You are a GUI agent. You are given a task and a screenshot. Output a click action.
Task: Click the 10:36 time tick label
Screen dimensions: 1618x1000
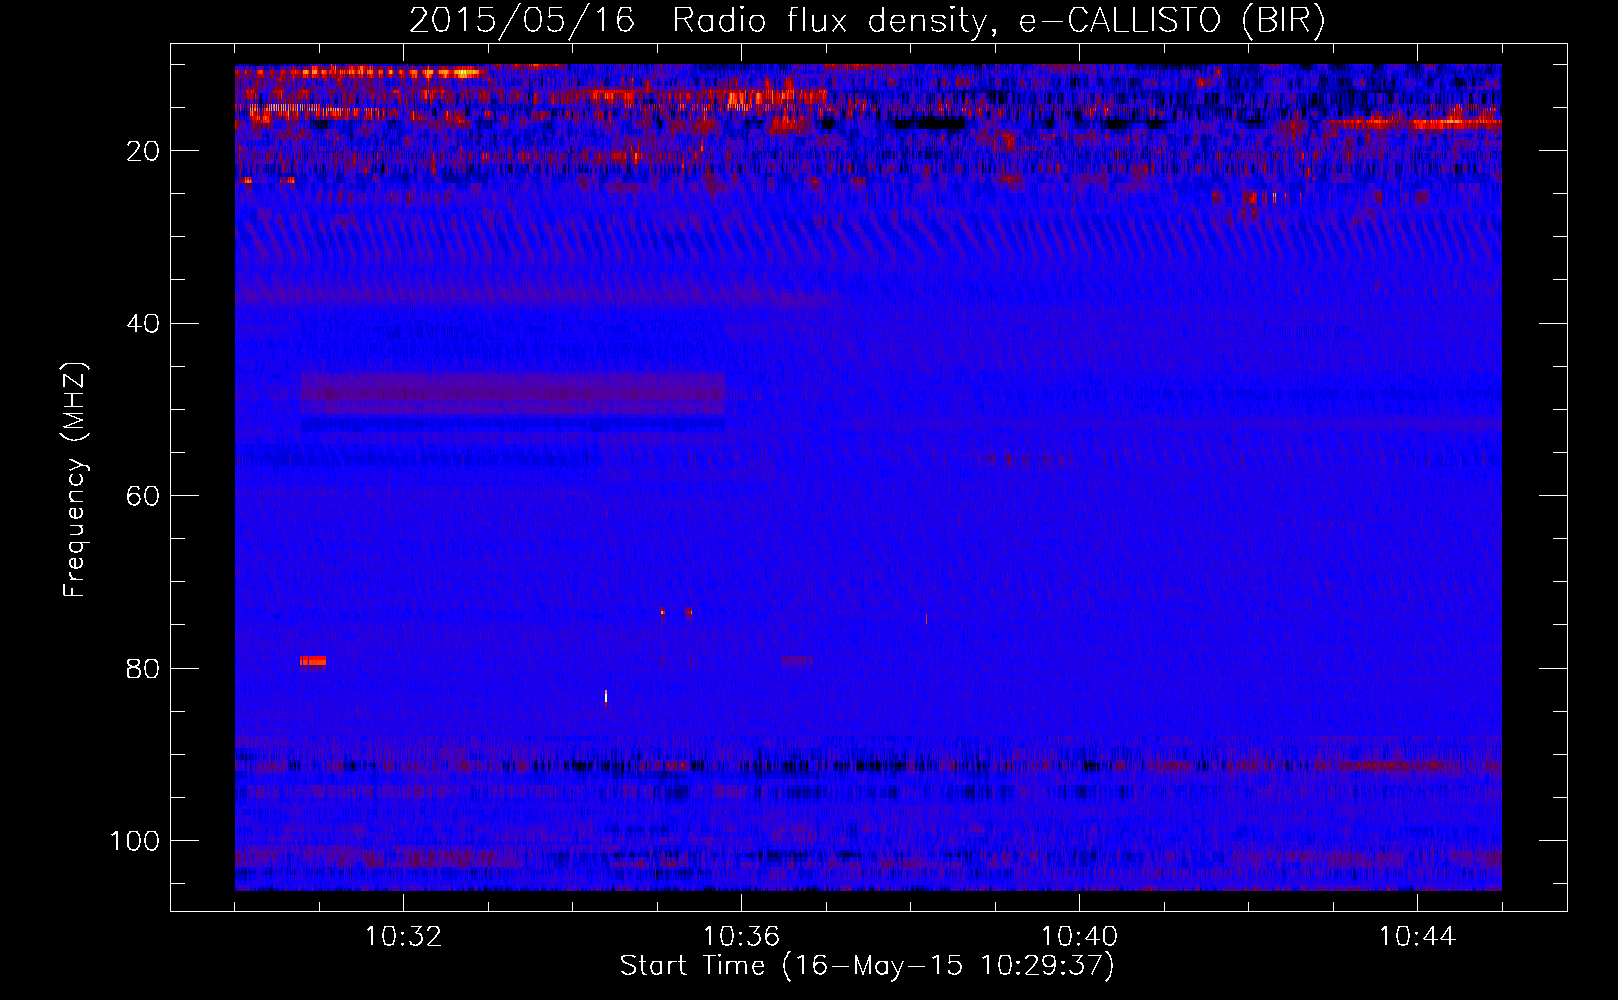point(741,937)
